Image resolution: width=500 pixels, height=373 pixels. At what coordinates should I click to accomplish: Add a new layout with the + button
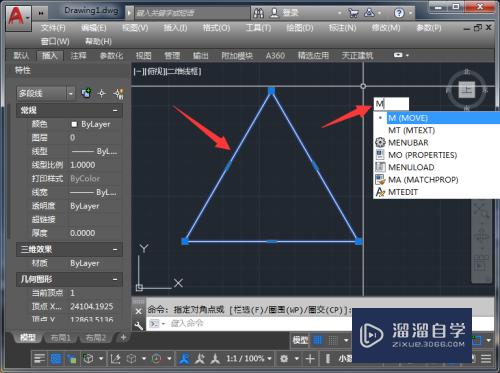(x=123, y=338)
